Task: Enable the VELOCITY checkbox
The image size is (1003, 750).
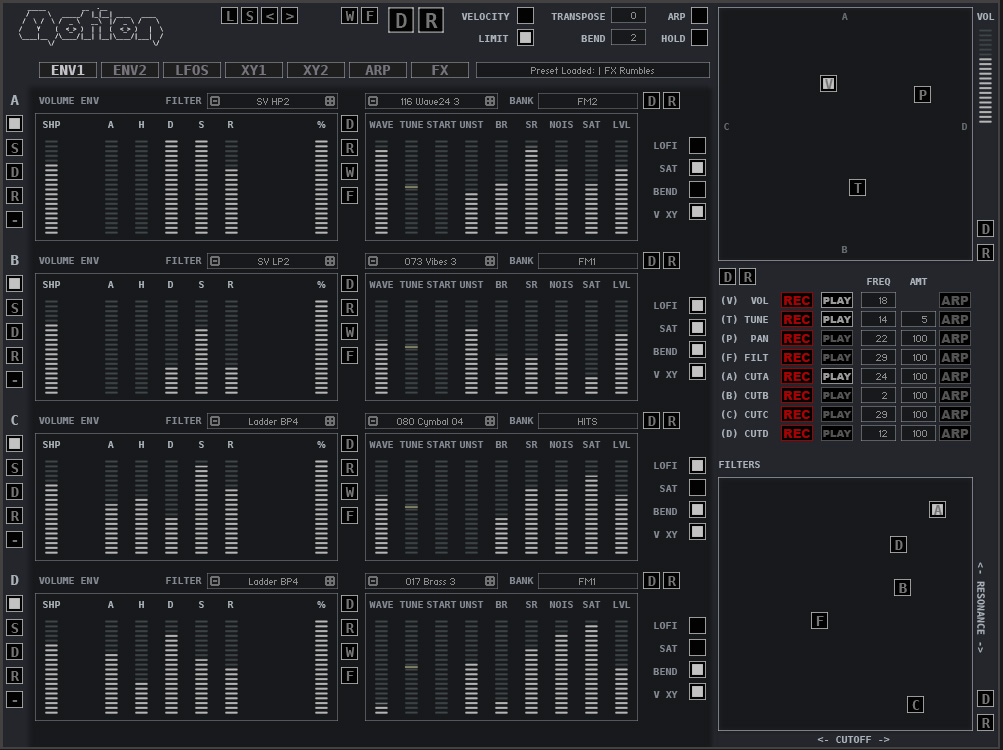Action: pos(525,16)
